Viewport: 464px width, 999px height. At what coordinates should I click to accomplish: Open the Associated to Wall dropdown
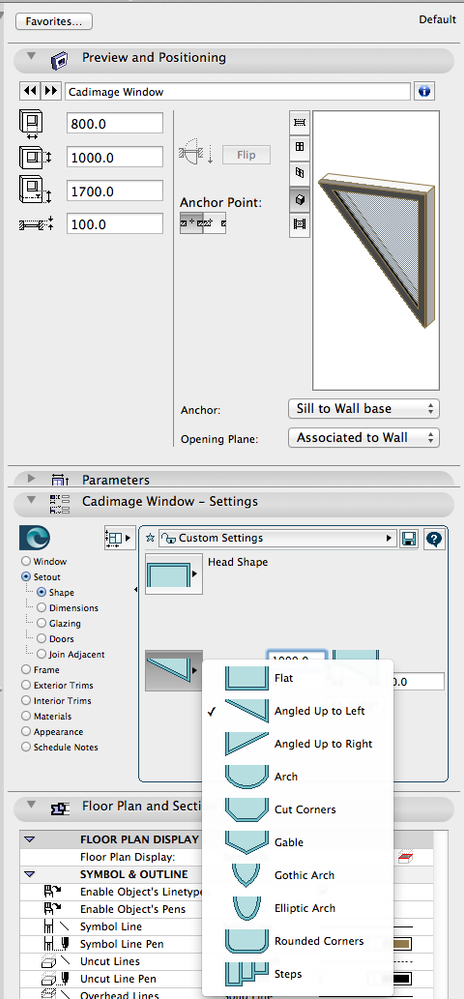click(364, 438)
